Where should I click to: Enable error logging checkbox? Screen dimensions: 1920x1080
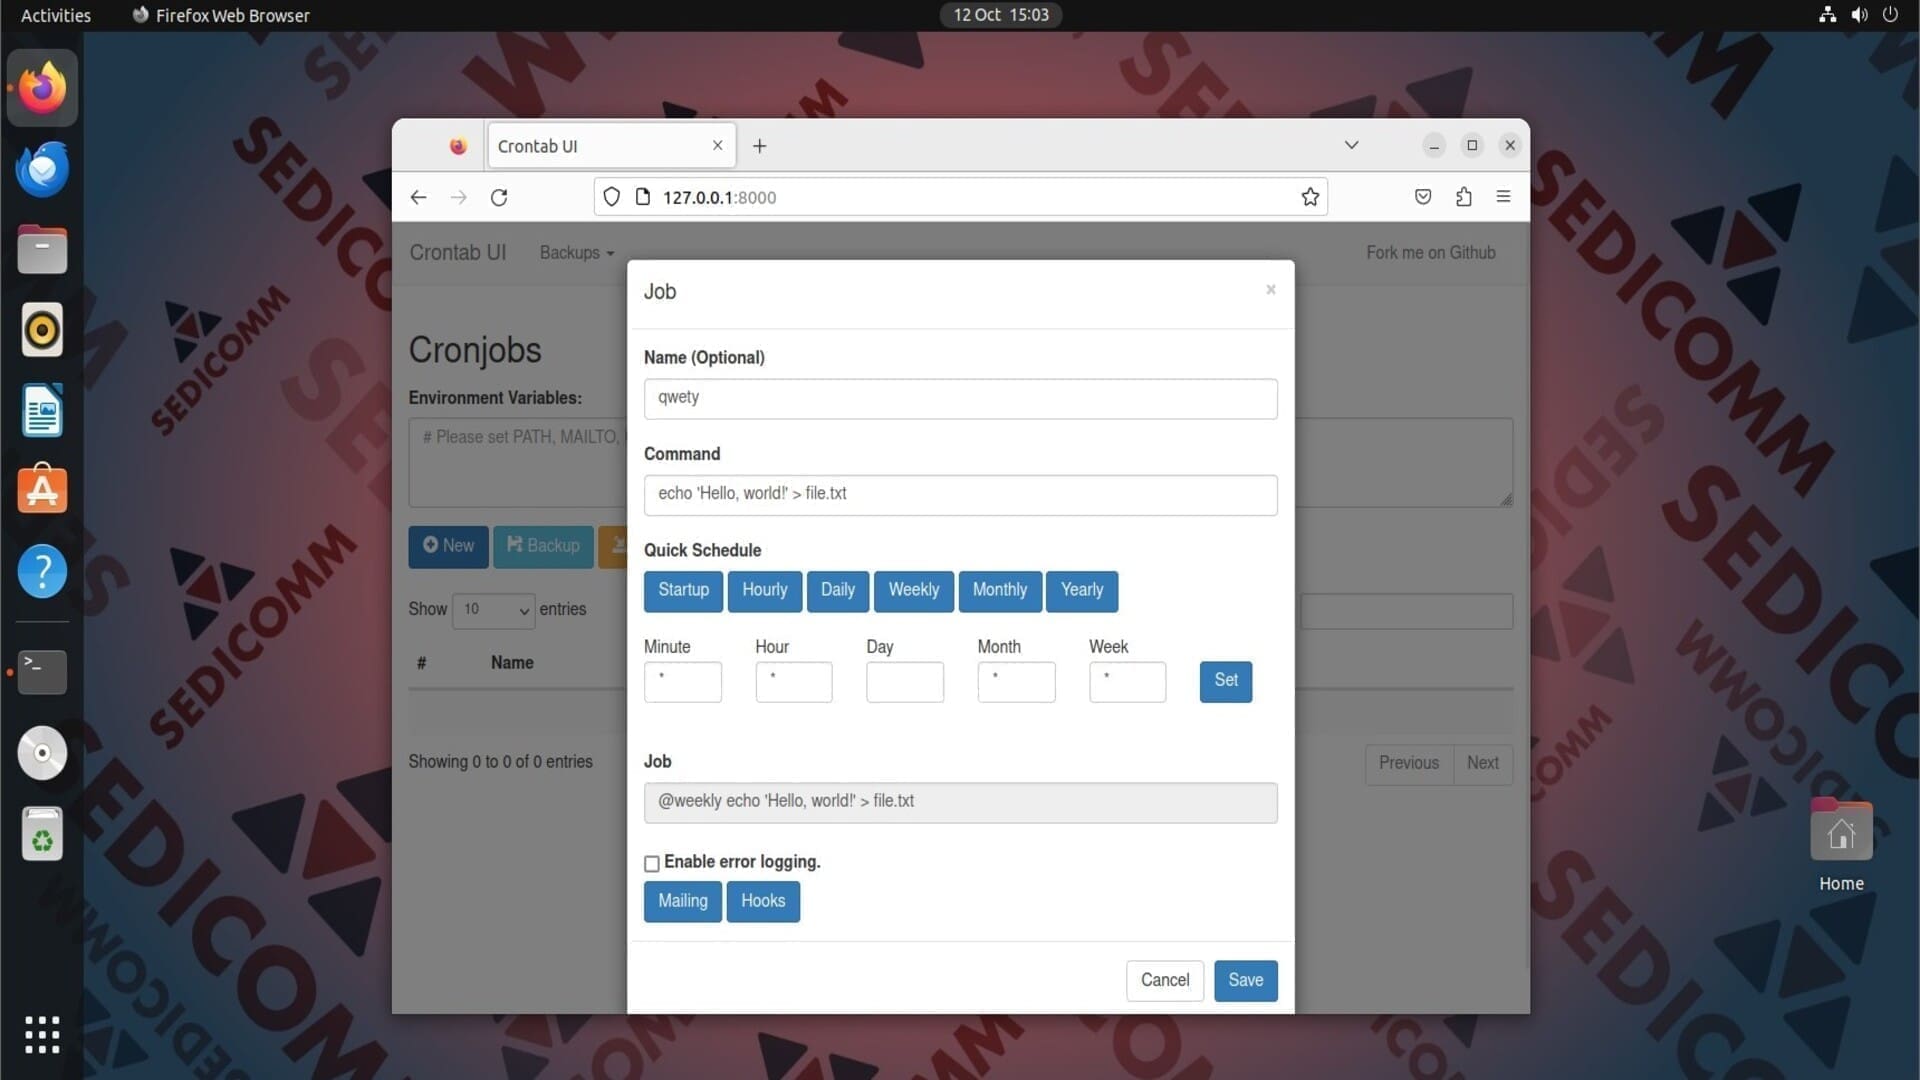pos(652,863)
